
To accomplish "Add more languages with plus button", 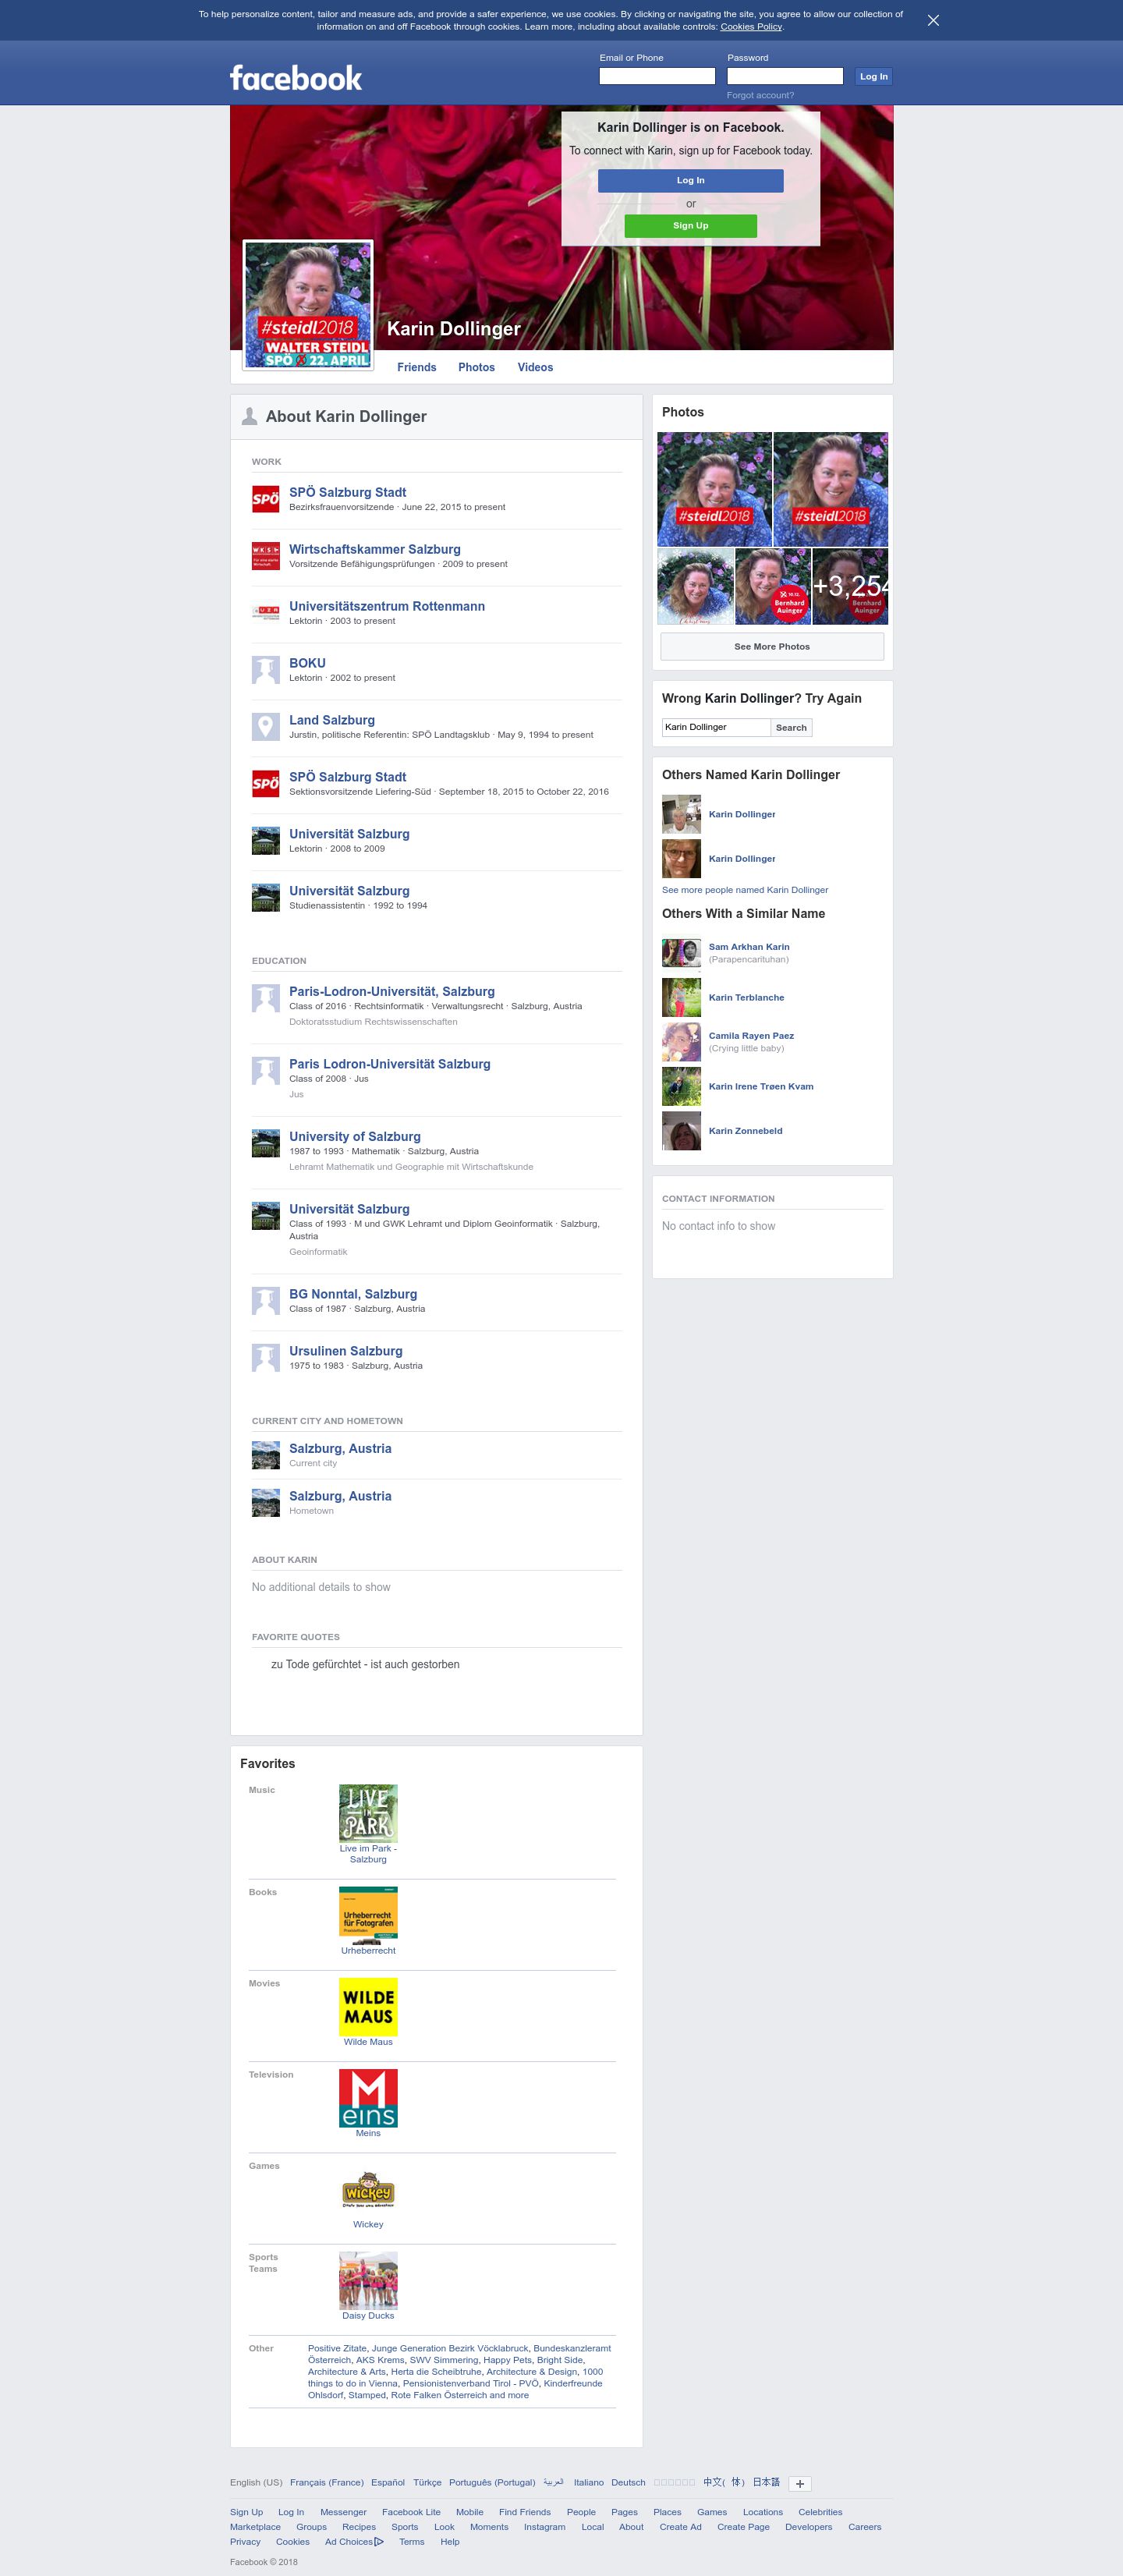I will click(x=799, y=2483).
